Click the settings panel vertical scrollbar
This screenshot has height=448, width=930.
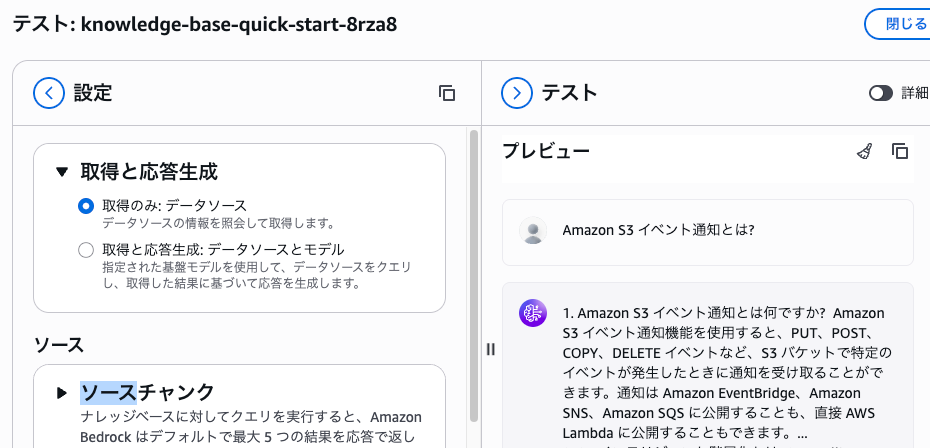click(x=473, y=275)
